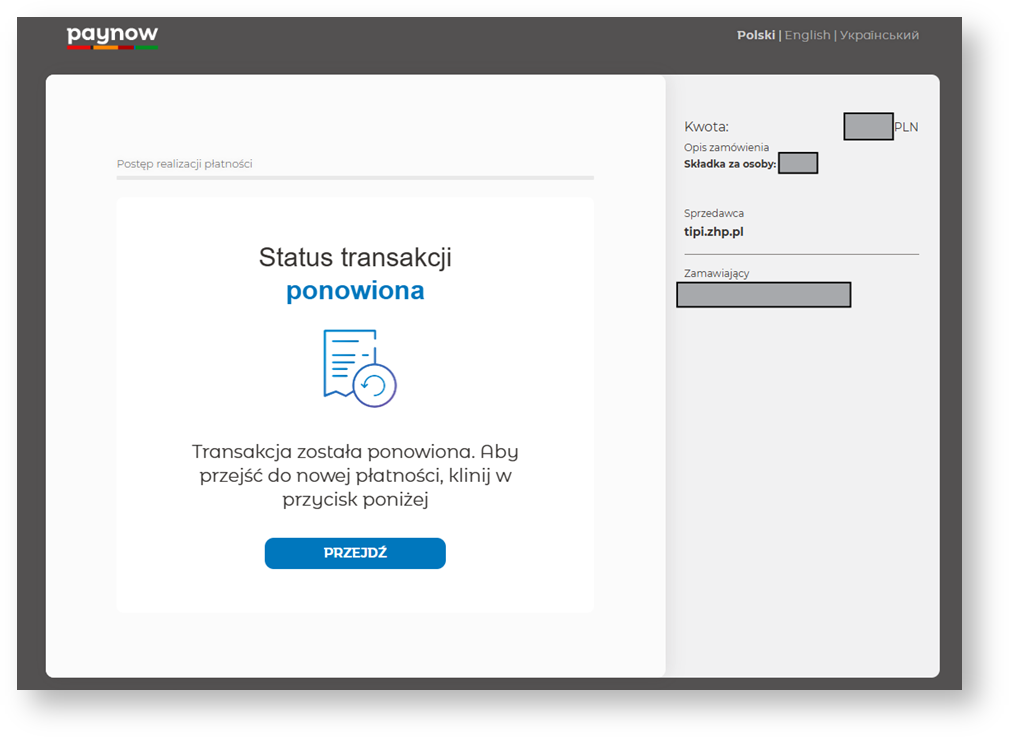Switch language to English
This screenshot has height=738, width=1010.
pos(807,35)
